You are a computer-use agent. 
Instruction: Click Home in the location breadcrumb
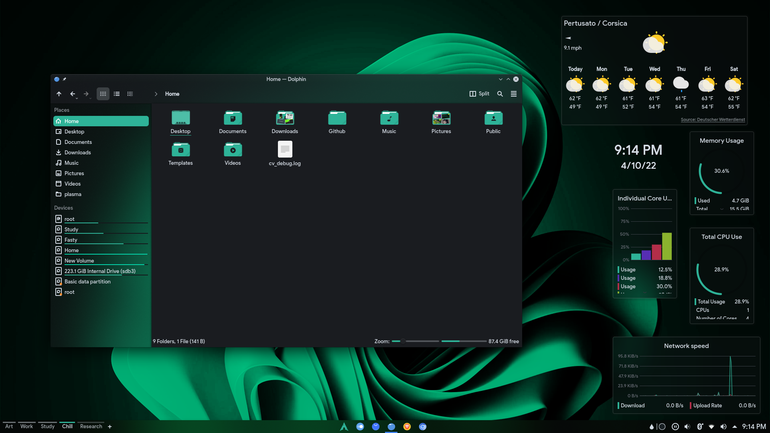172,94
